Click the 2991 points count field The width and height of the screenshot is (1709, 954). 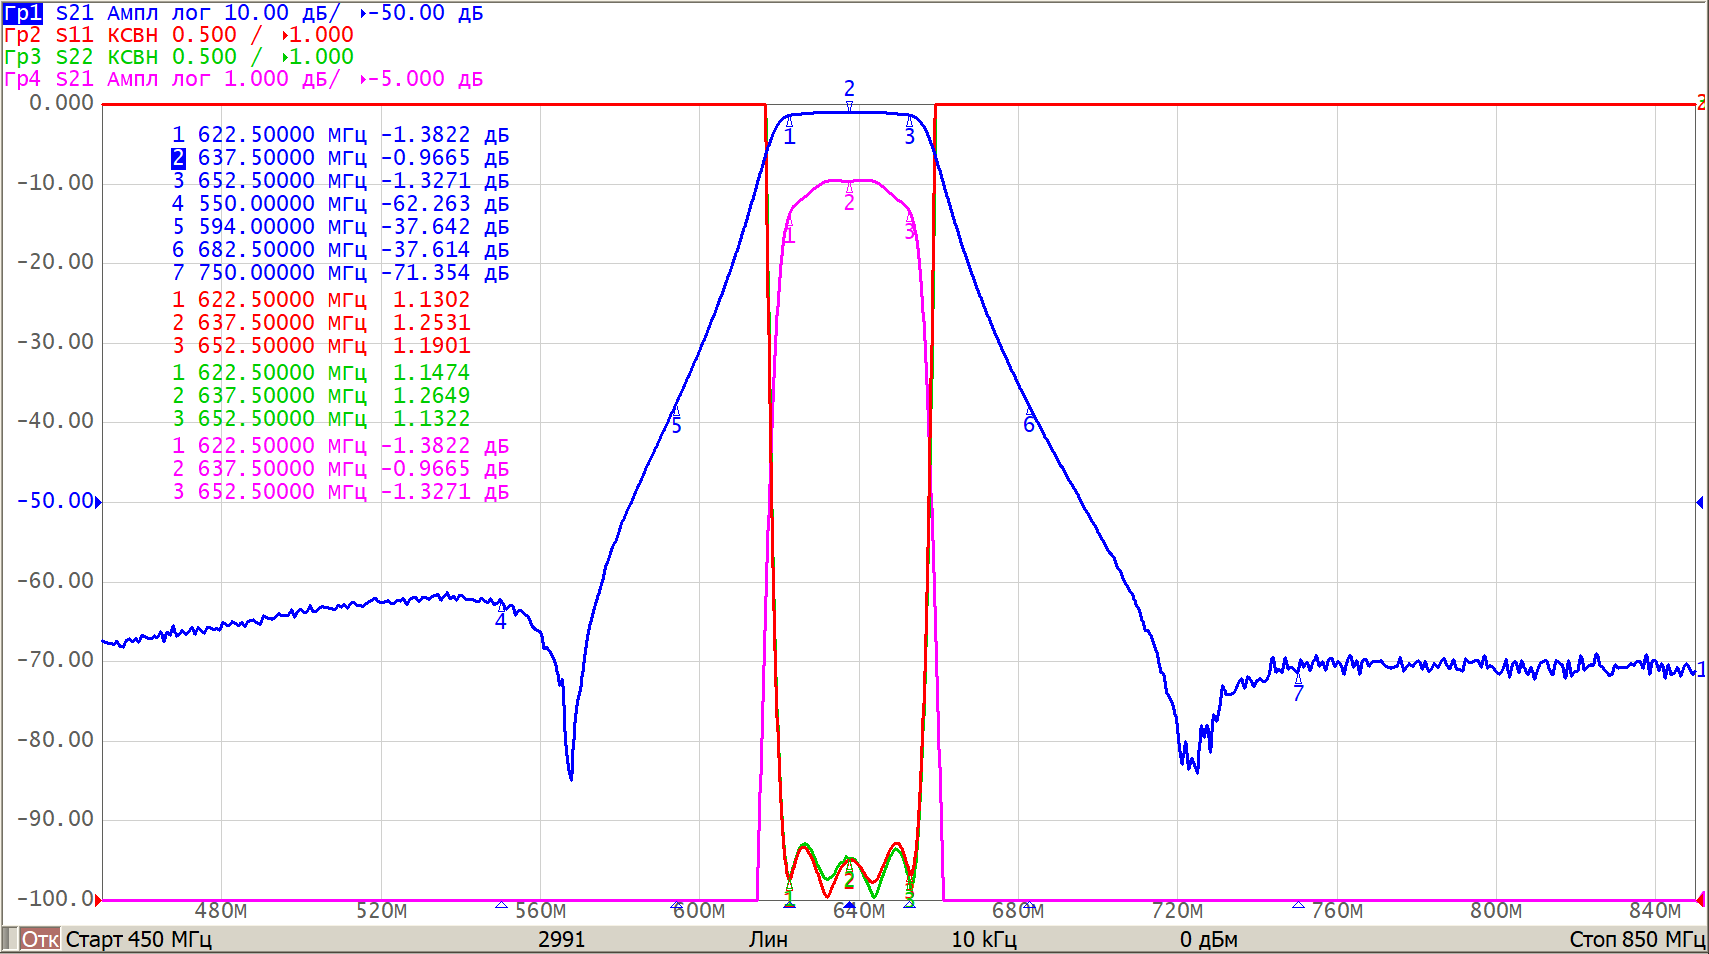point(561,939)
